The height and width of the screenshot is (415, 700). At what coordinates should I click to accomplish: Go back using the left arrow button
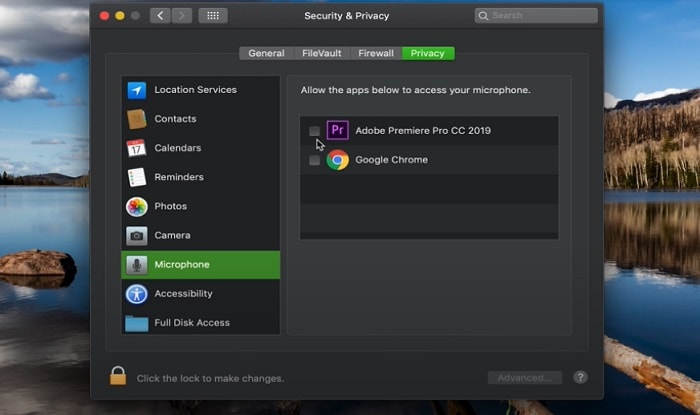point(160,16)
